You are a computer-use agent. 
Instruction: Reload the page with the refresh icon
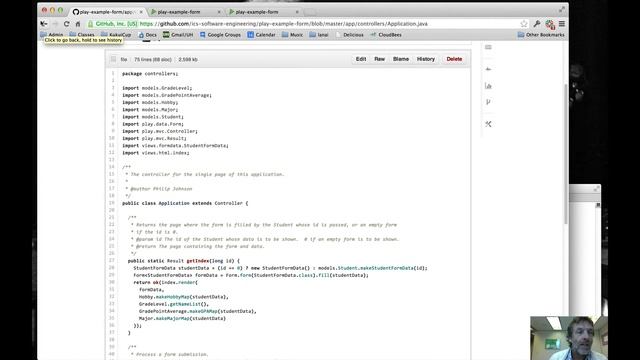pos(67,24)
